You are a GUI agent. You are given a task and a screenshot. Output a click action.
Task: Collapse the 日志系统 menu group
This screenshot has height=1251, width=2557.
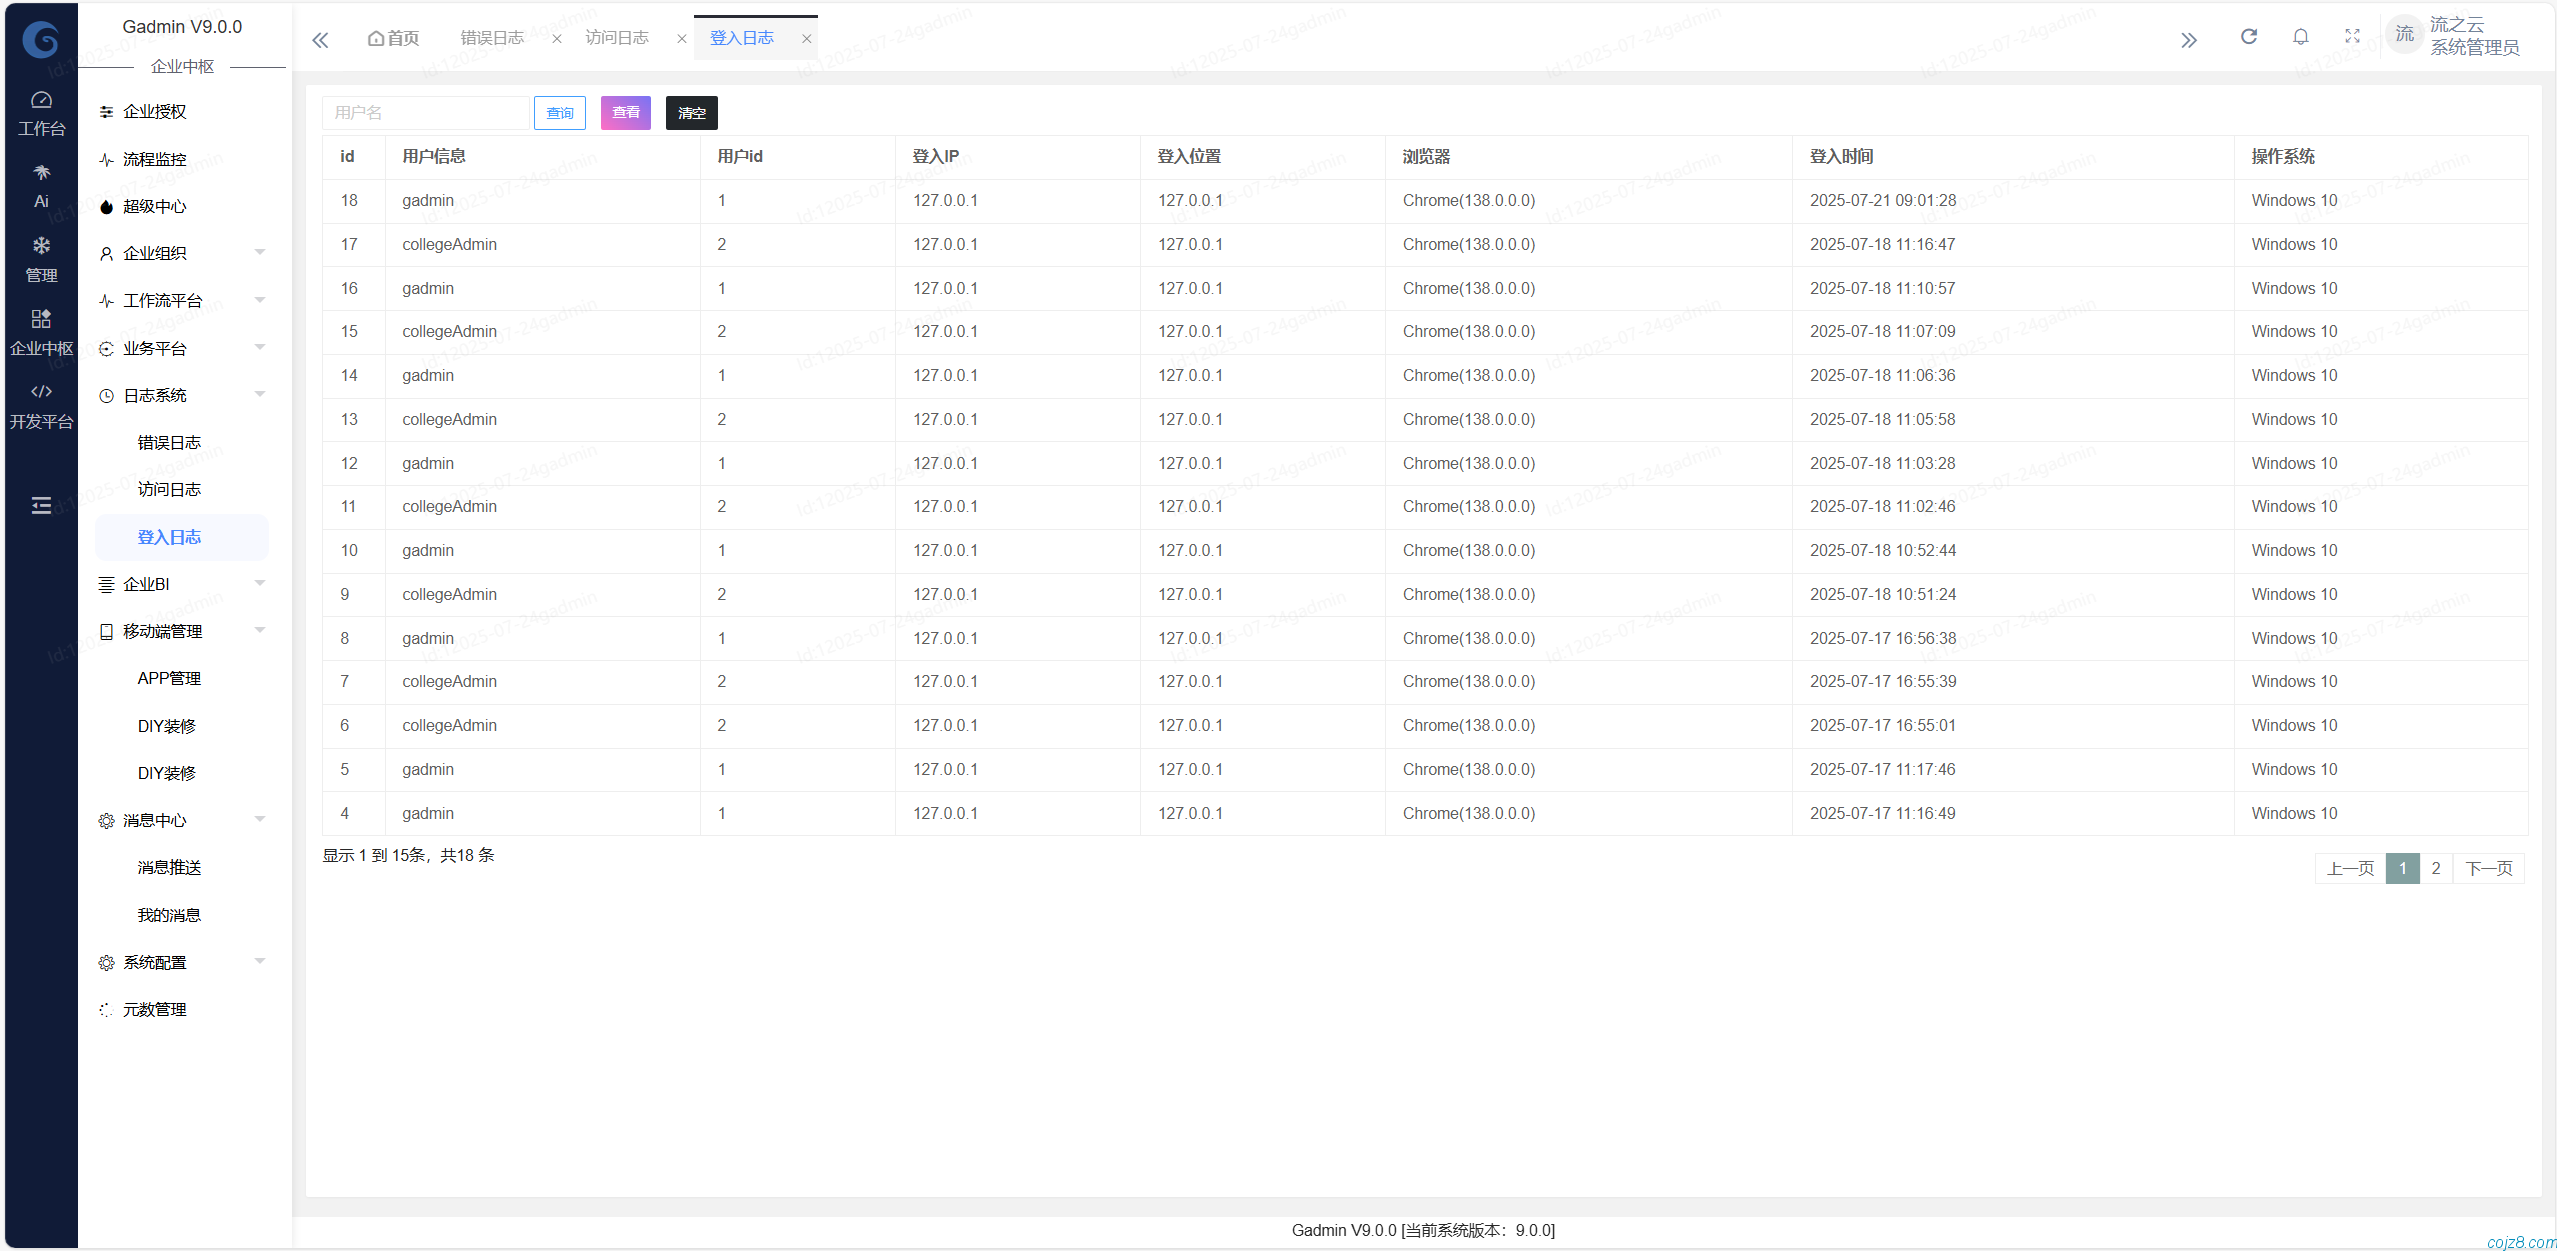tap(182, 395)
